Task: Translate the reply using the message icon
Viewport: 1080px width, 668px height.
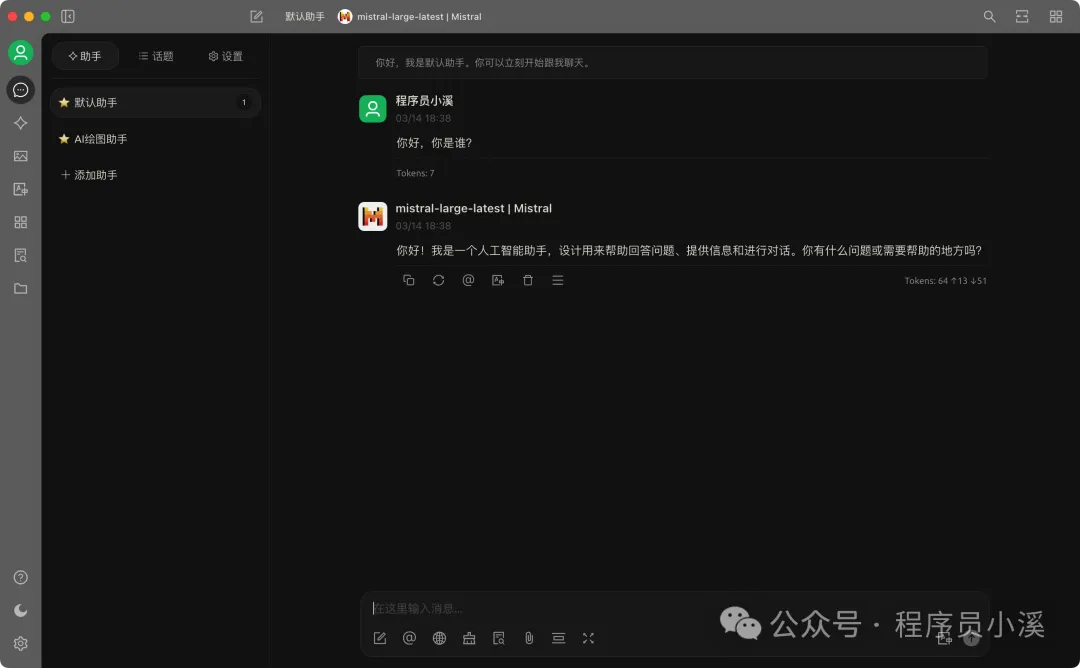Action: pyautogui.click(x=498, y=280)
